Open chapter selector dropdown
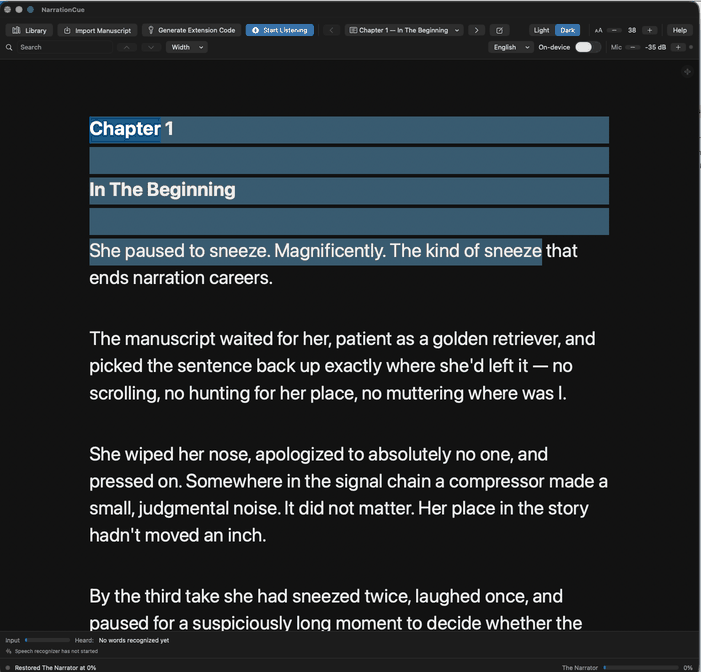 pos(404,30)
